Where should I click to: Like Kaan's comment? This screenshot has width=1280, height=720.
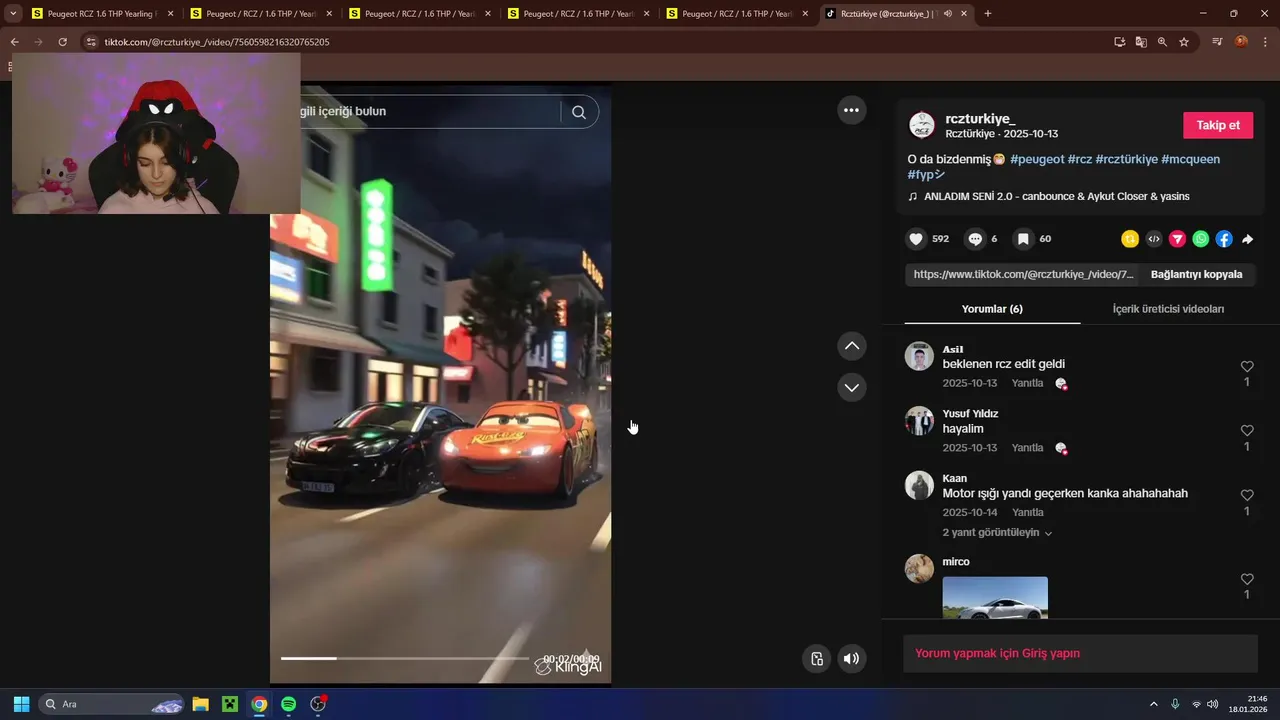pos(1247,496)
